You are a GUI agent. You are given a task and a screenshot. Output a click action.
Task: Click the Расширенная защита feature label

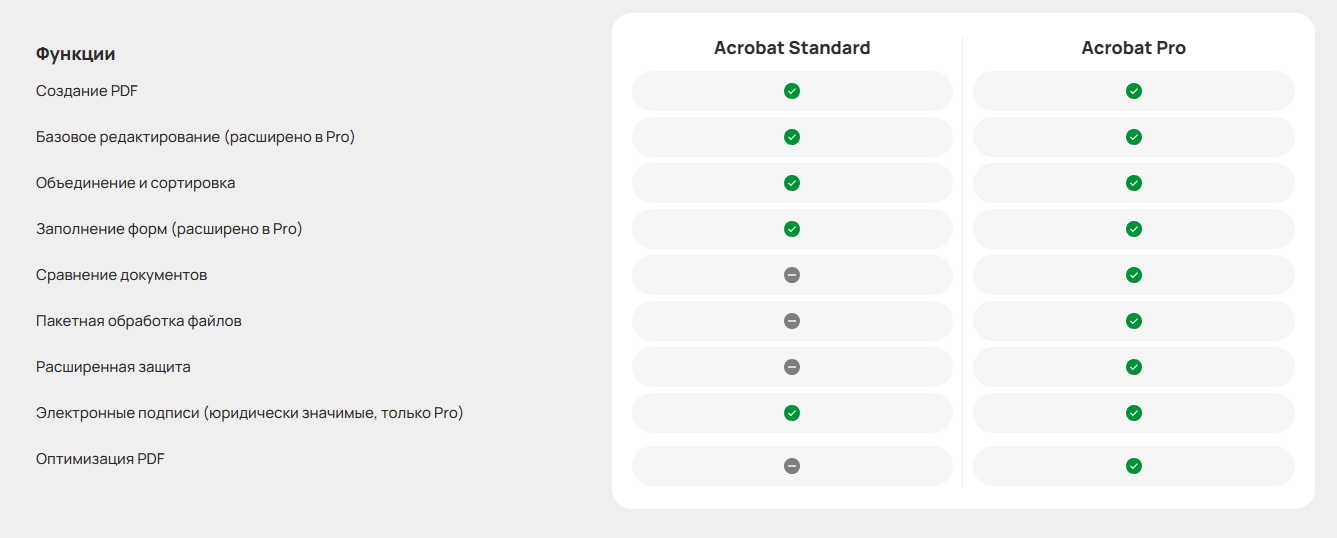[113, 367]
